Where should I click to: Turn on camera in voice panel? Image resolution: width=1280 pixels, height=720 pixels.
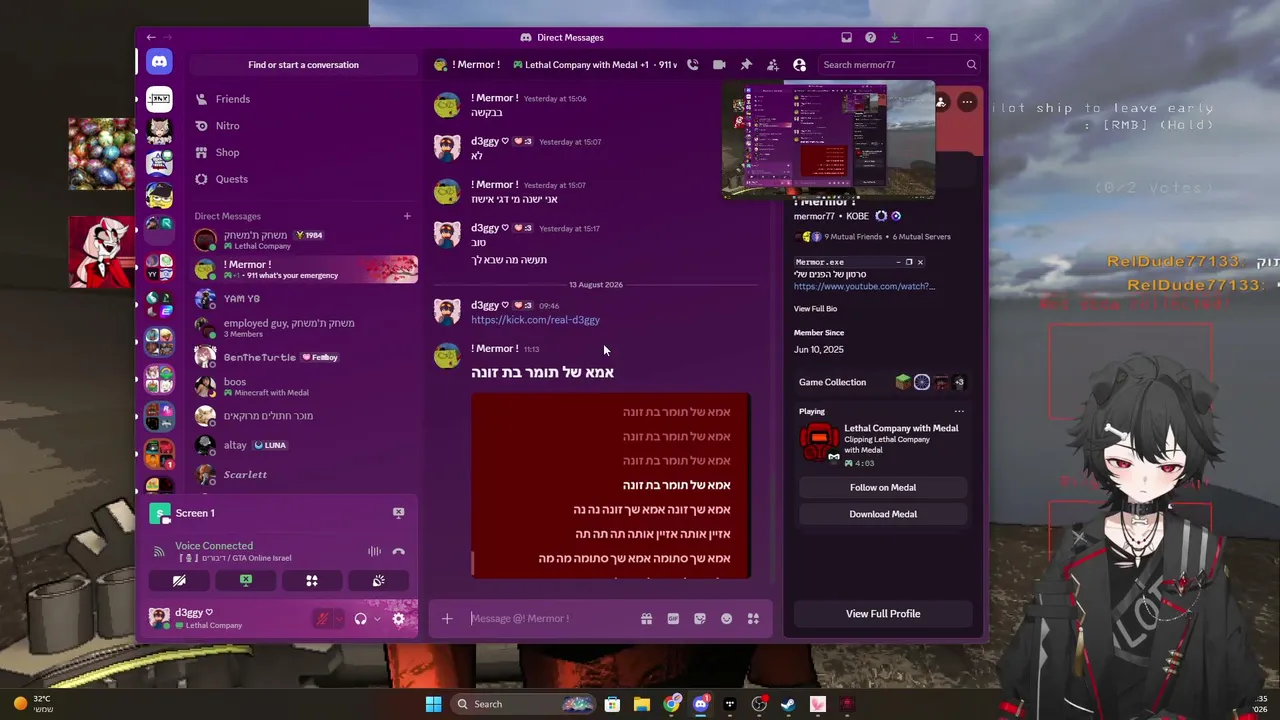179,580
